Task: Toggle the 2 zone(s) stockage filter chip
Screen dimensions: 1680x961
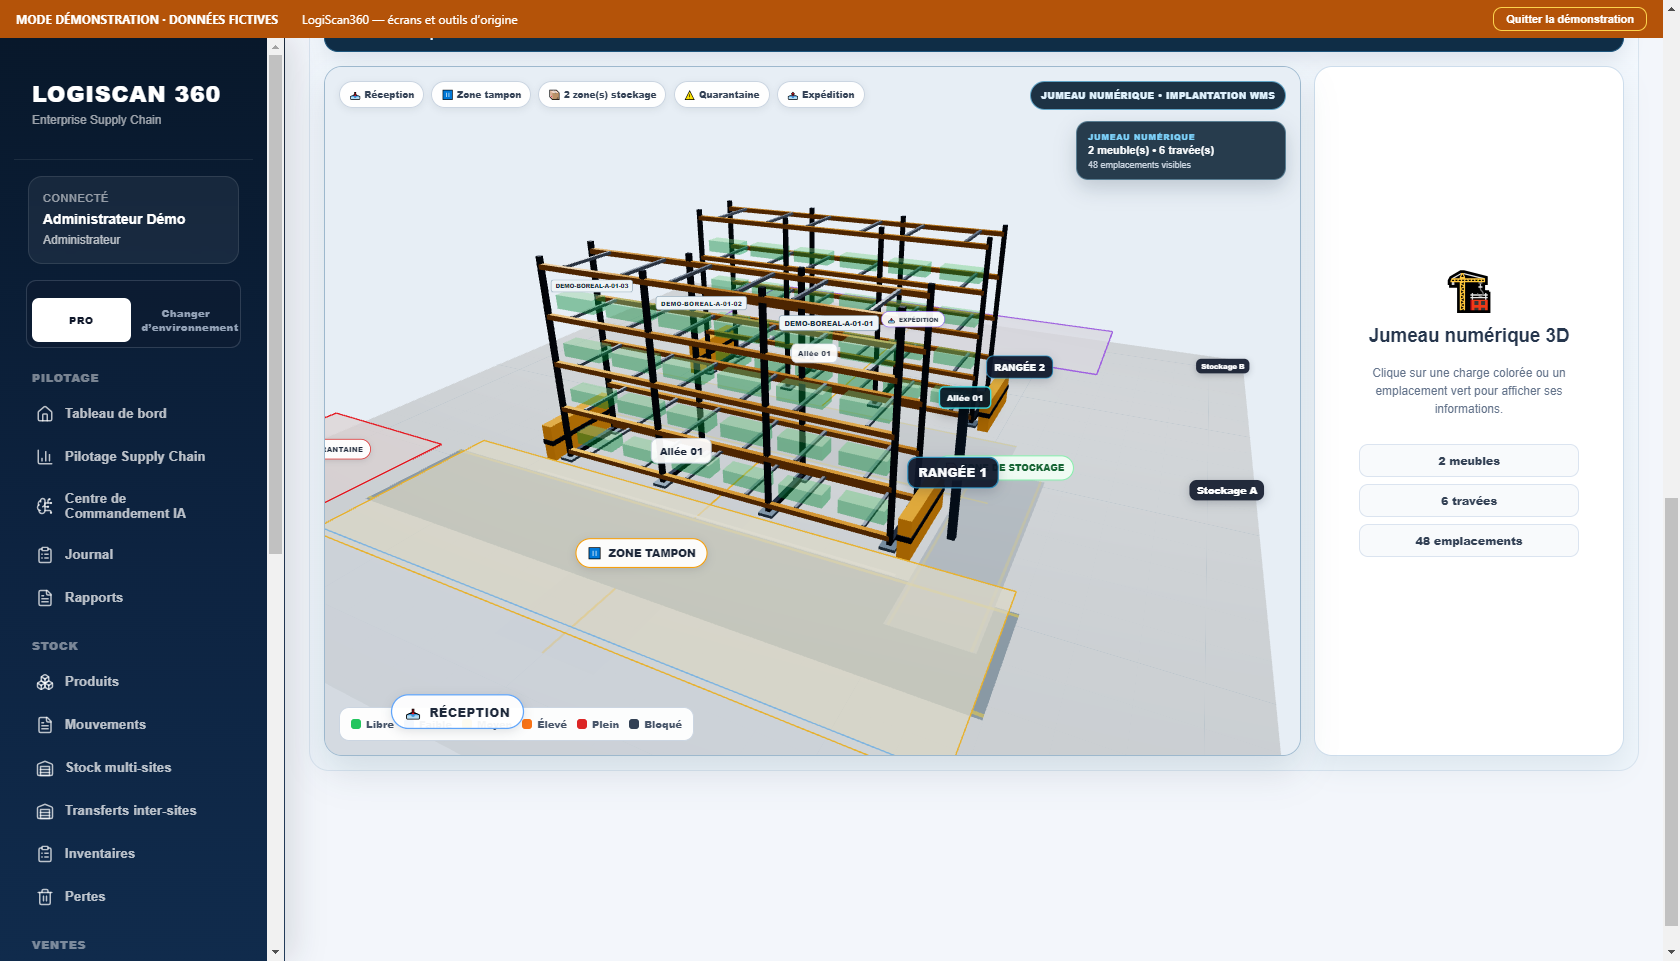Action: point(602,95)
